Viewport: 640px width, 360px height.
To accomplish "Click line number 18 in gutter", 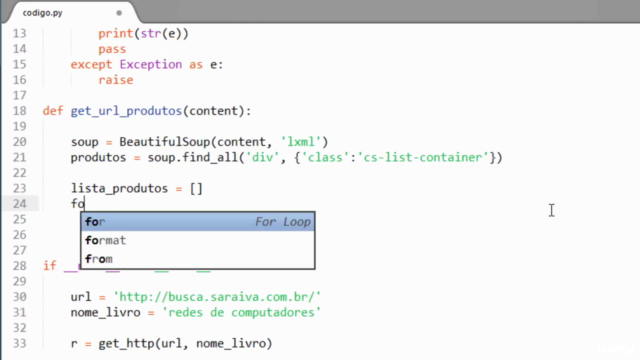I will tap(19, 111).
